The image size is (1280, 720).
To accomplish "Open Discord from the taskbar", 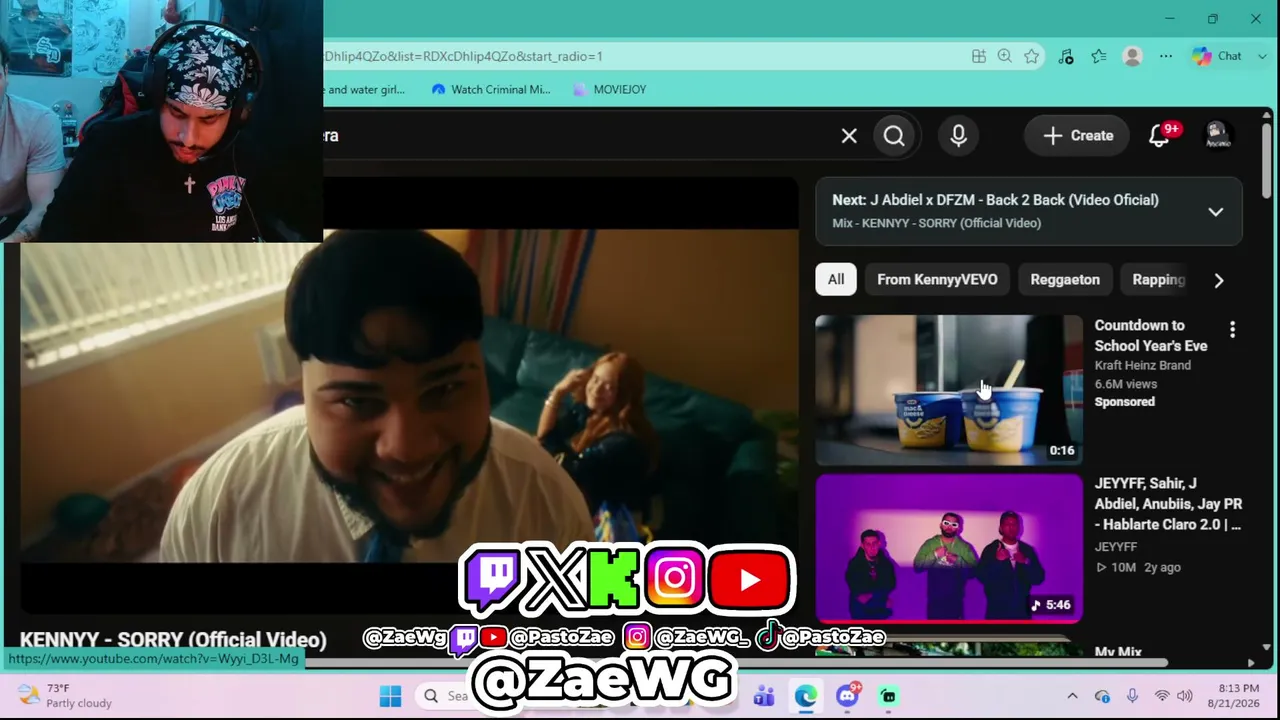I will [848, 696].
